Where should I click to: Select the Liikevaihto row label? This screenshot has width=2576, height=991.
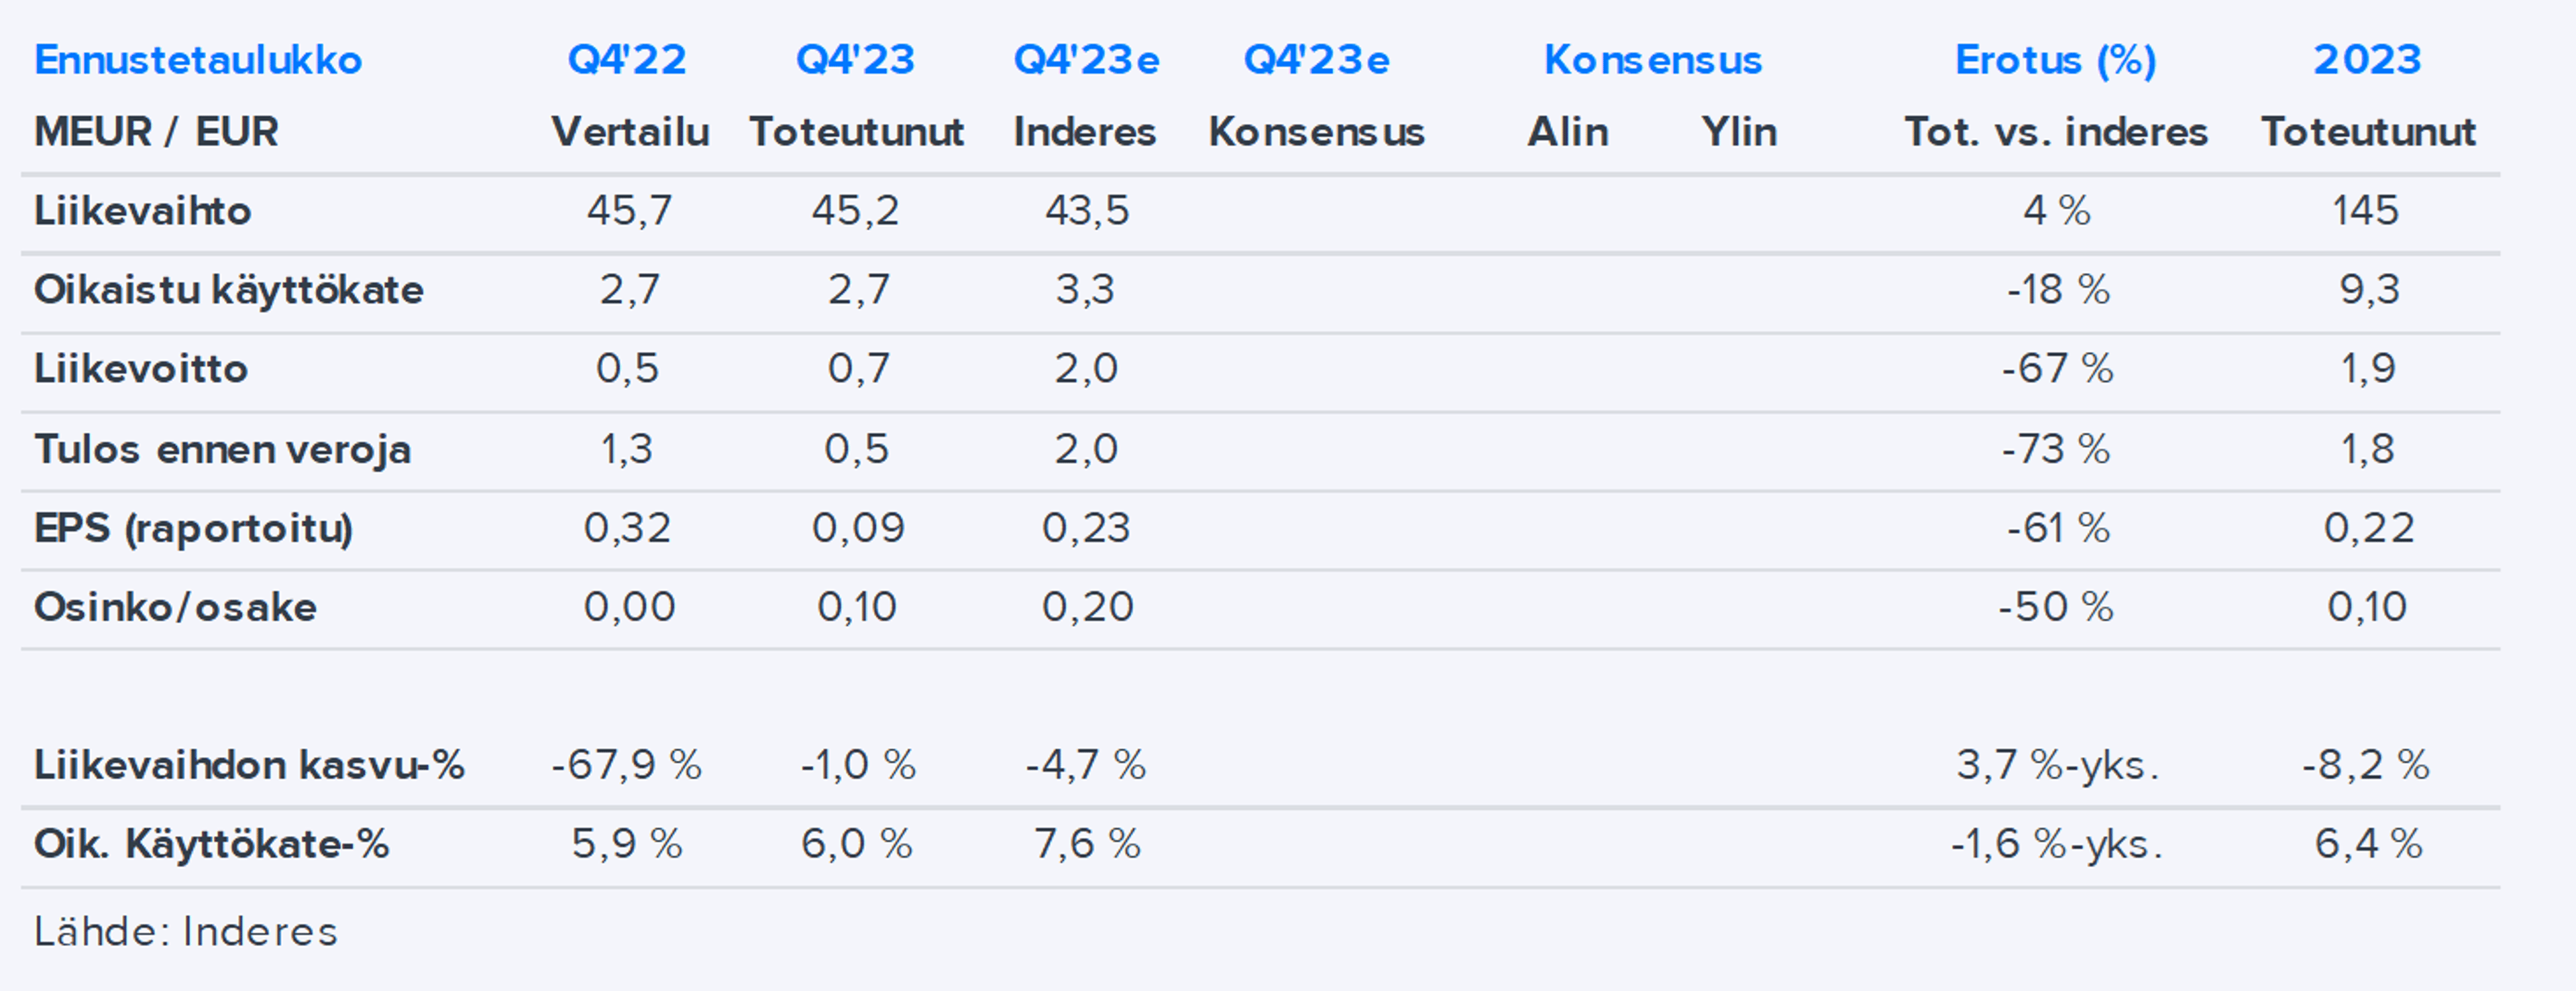click(142, 211)
